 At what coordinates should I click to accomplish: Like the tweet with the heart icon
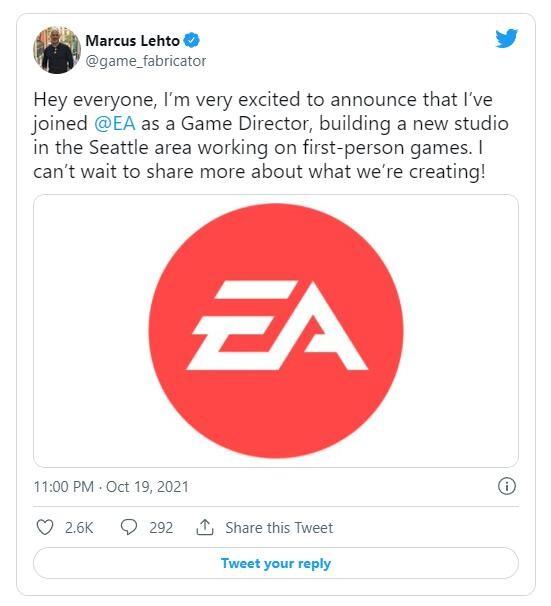(x=44, y=527)
